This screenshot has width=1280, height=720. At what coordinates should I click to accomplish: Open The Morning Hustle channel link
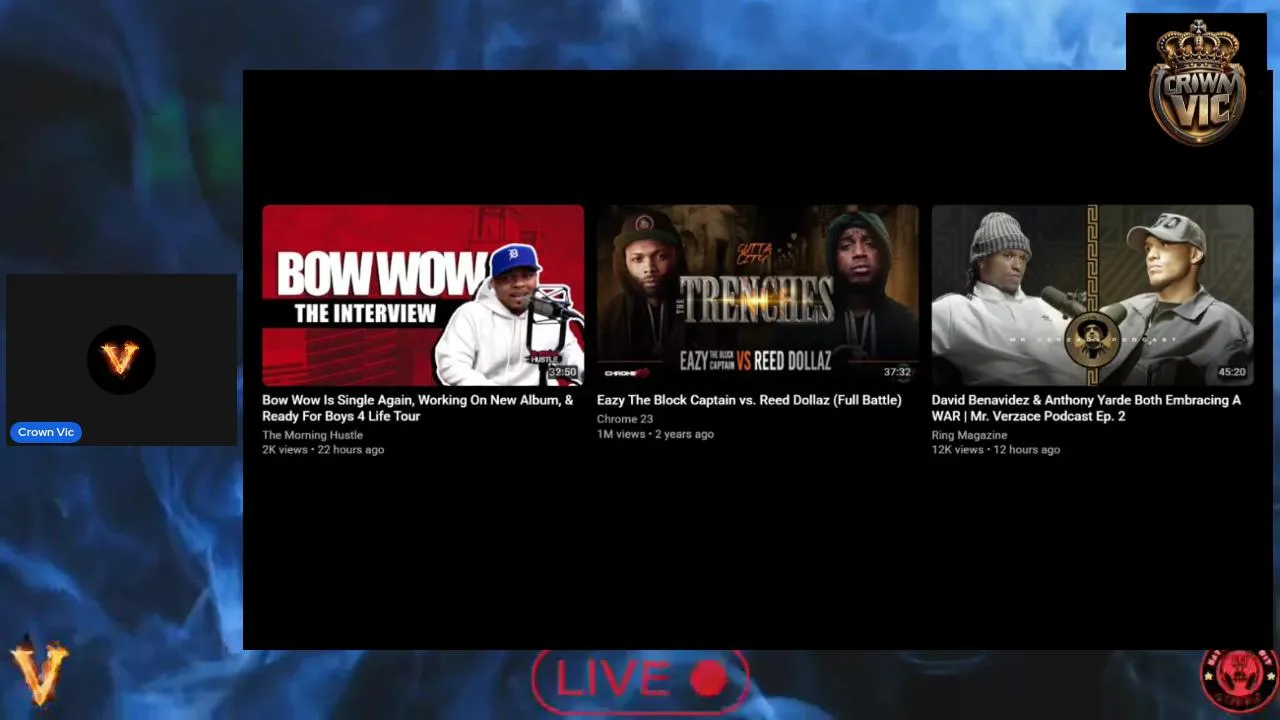[x=312, y=435]
